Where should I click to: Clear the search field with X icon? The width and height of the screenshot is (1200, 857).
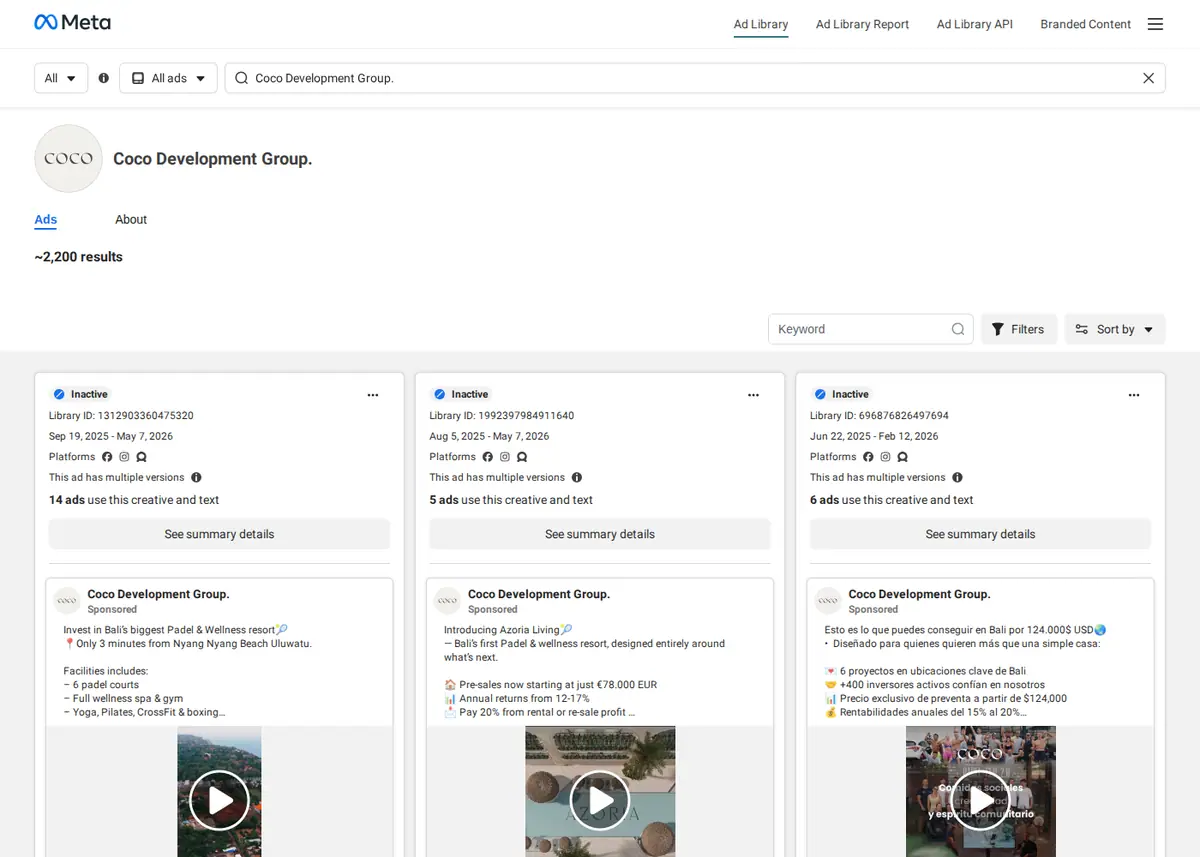click(1148, 78)
